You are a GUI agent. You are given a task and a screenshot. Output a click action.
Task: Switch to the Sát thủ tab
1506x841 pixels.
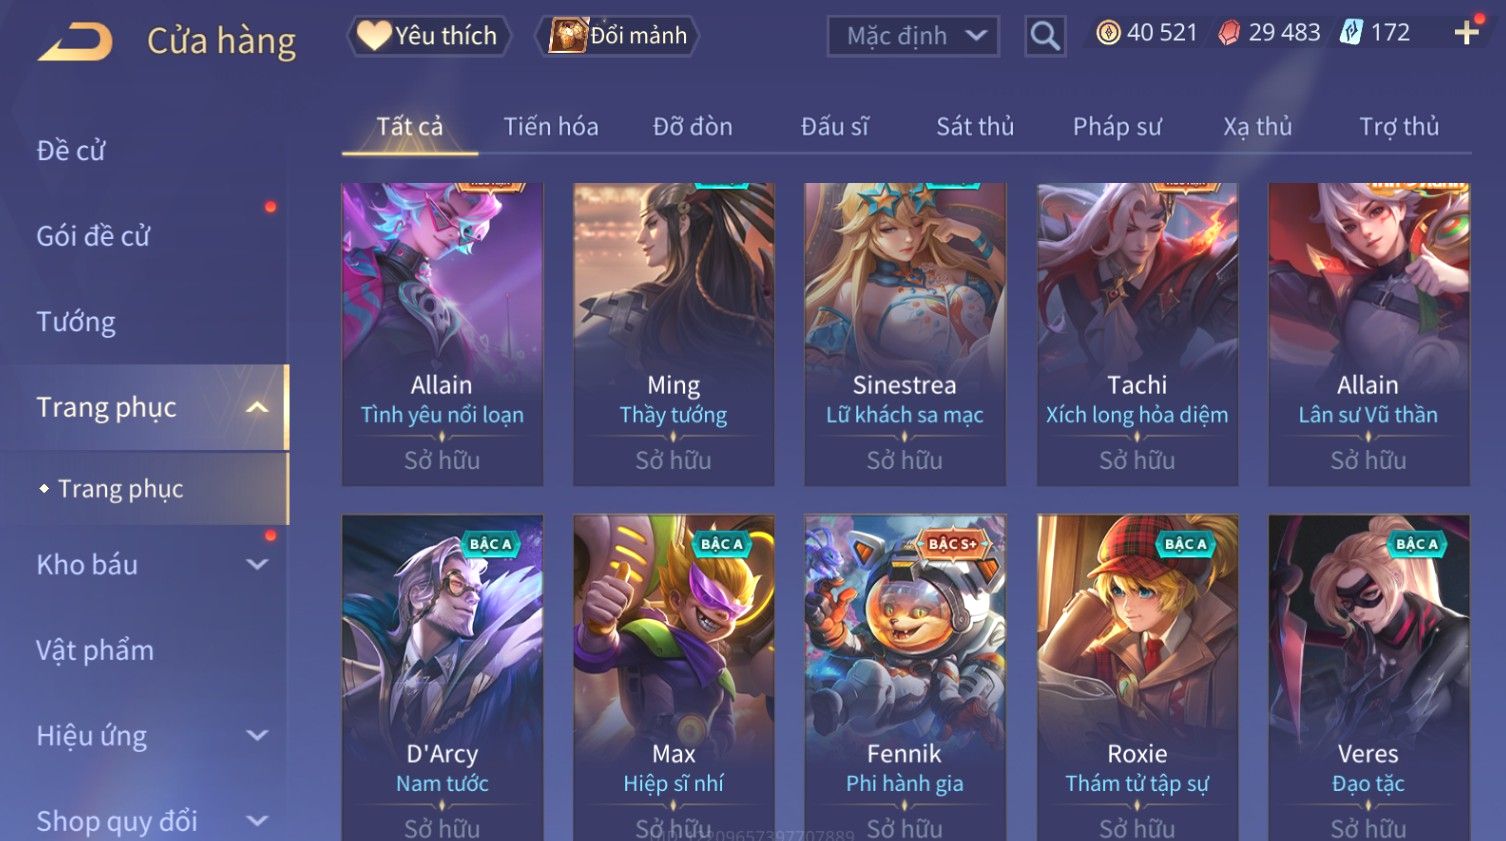click(975, 126)
